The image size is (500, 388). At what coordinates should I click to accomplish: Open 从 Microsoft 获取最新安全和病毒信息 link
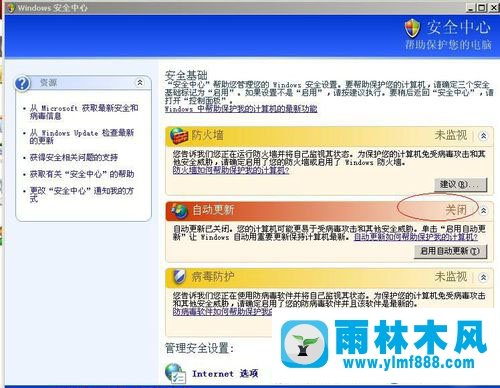click(x=84, y=112)
